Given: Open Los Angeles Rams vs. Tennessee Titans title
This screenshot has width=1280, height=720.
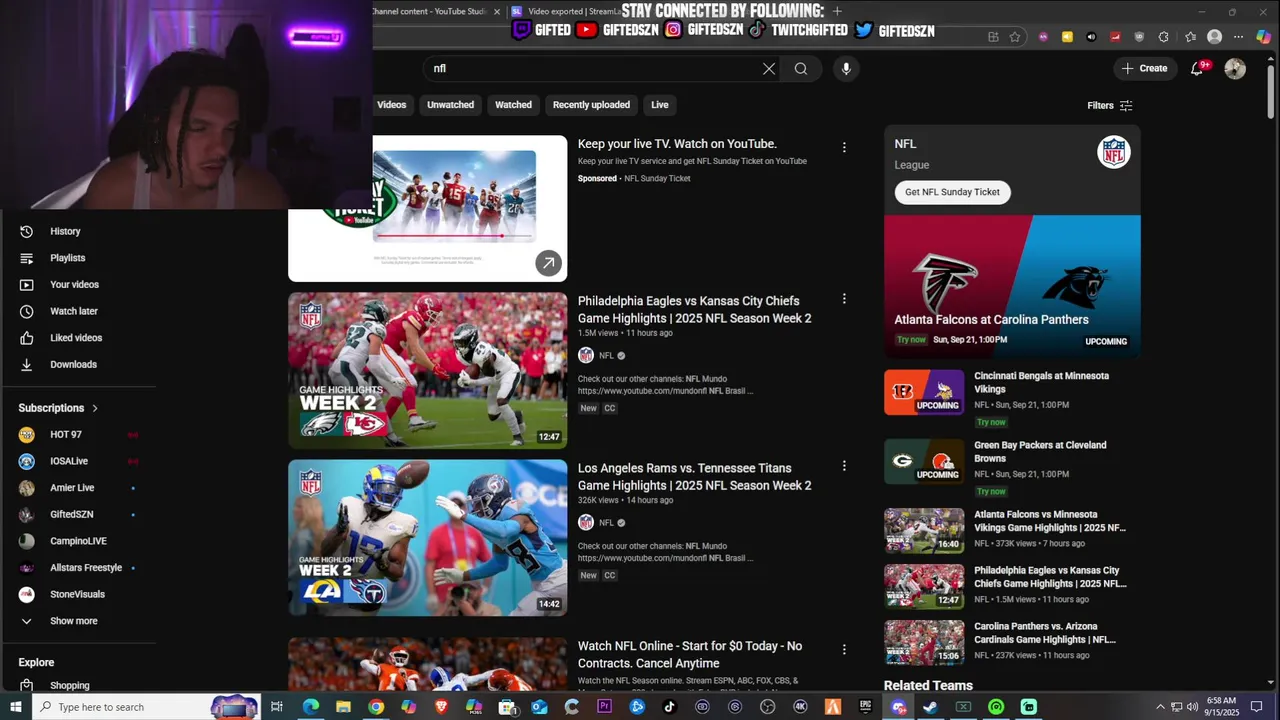Looking at the screenshot, I should point(694,477).
